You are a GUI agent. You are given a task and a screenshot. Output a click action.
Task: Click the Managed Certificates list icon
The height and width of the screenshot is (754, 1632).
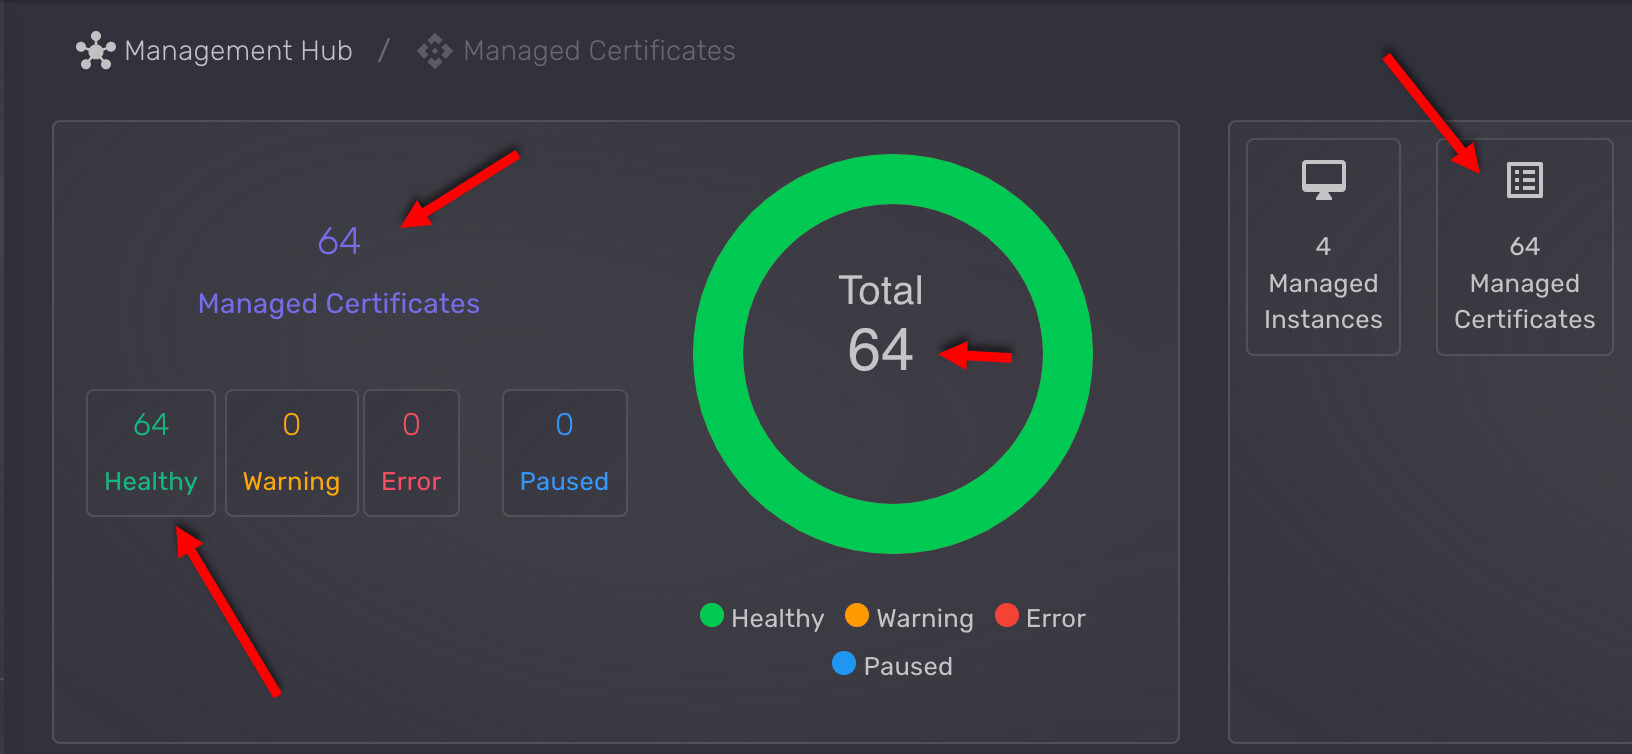[x=1524, y=181]
